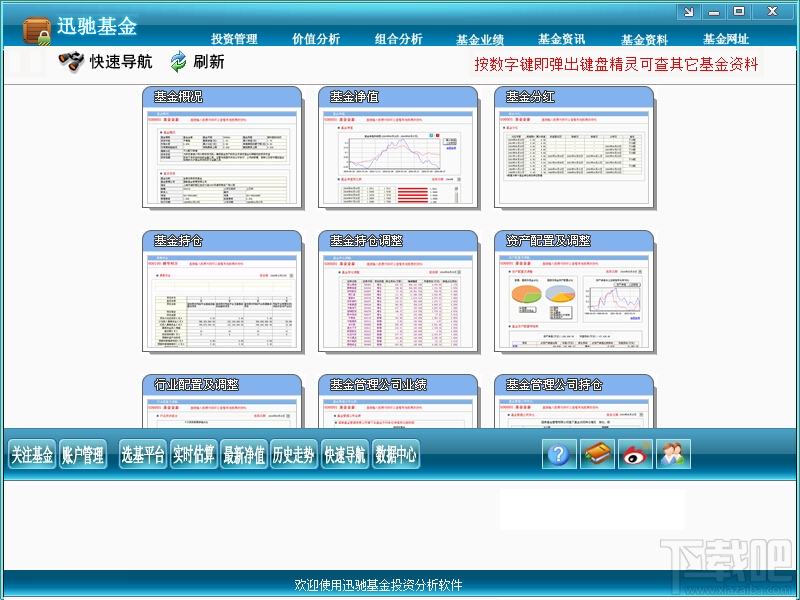This screenshot has height=600, width=800.
Task: Open the 基金管理公司持仓 thumbnail card
Action: click(x=574, y=401)
